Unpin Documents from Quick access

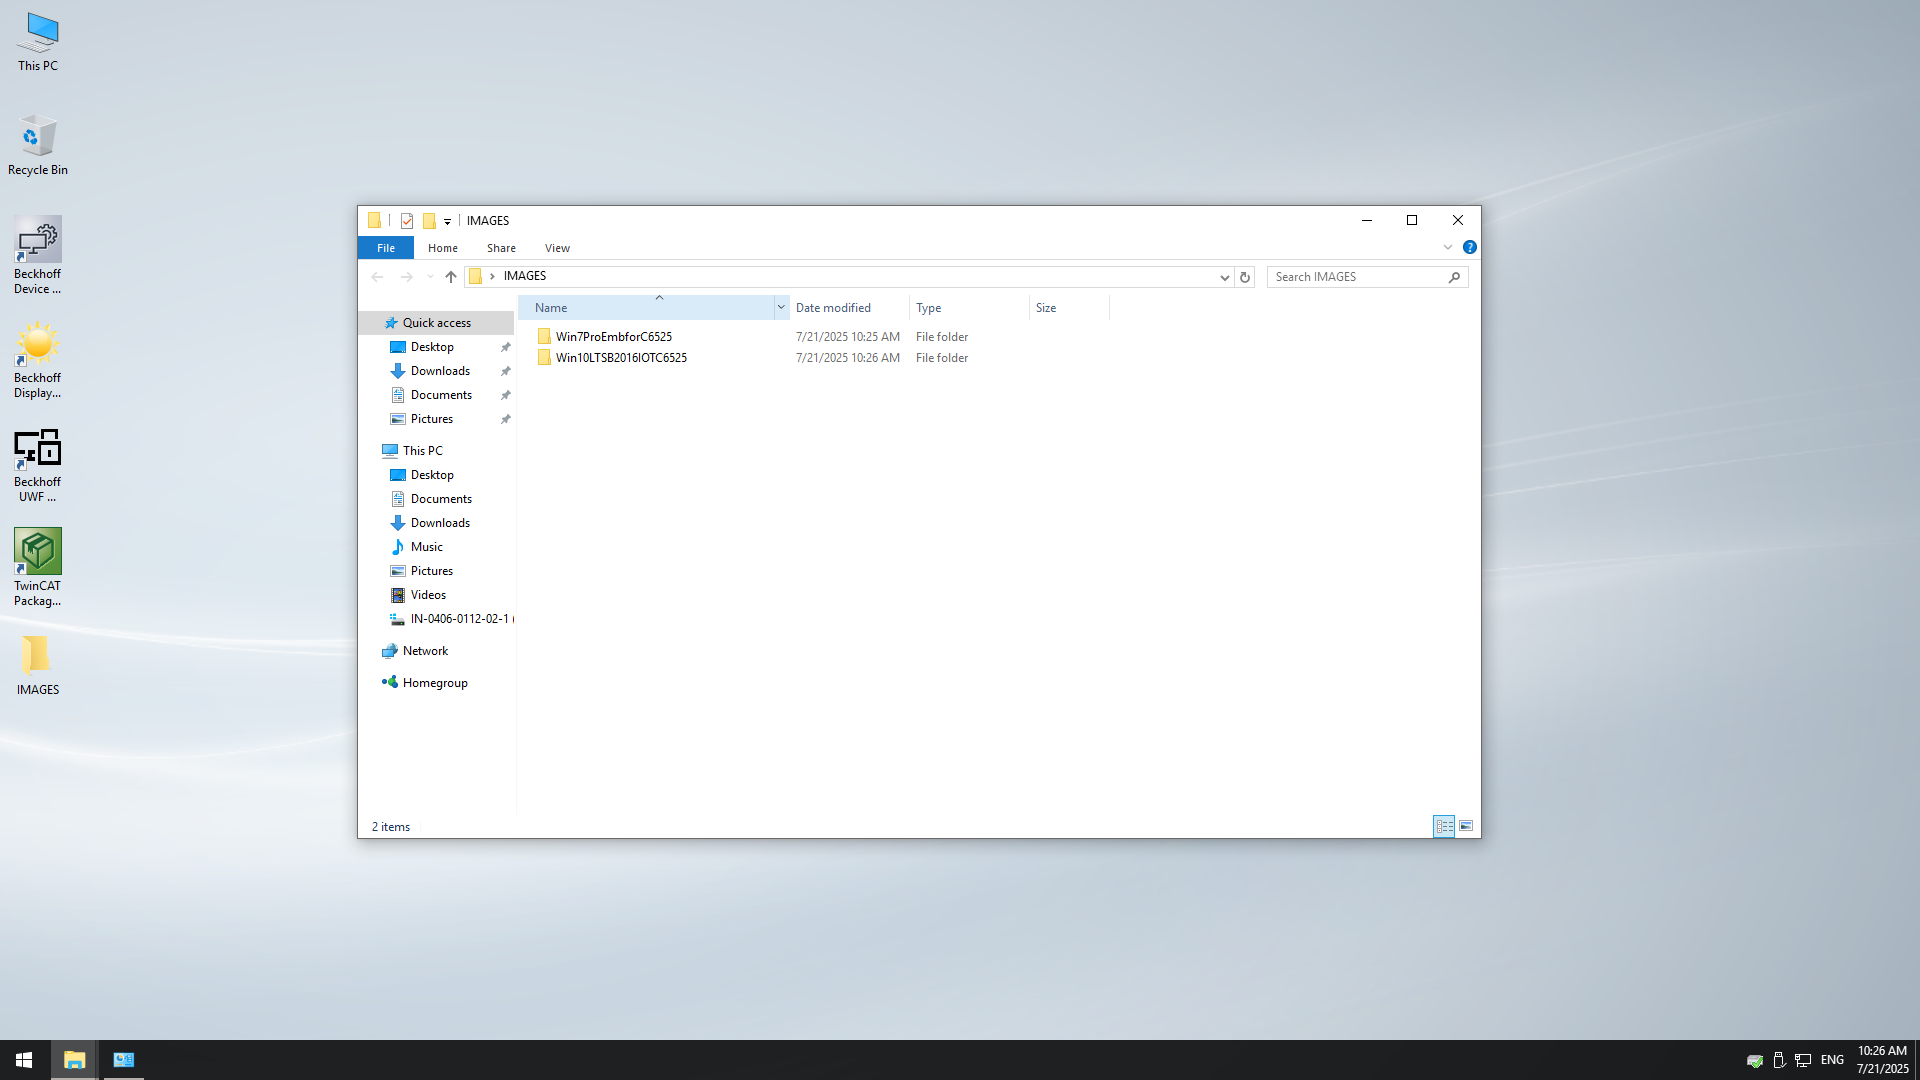point(506,395)
